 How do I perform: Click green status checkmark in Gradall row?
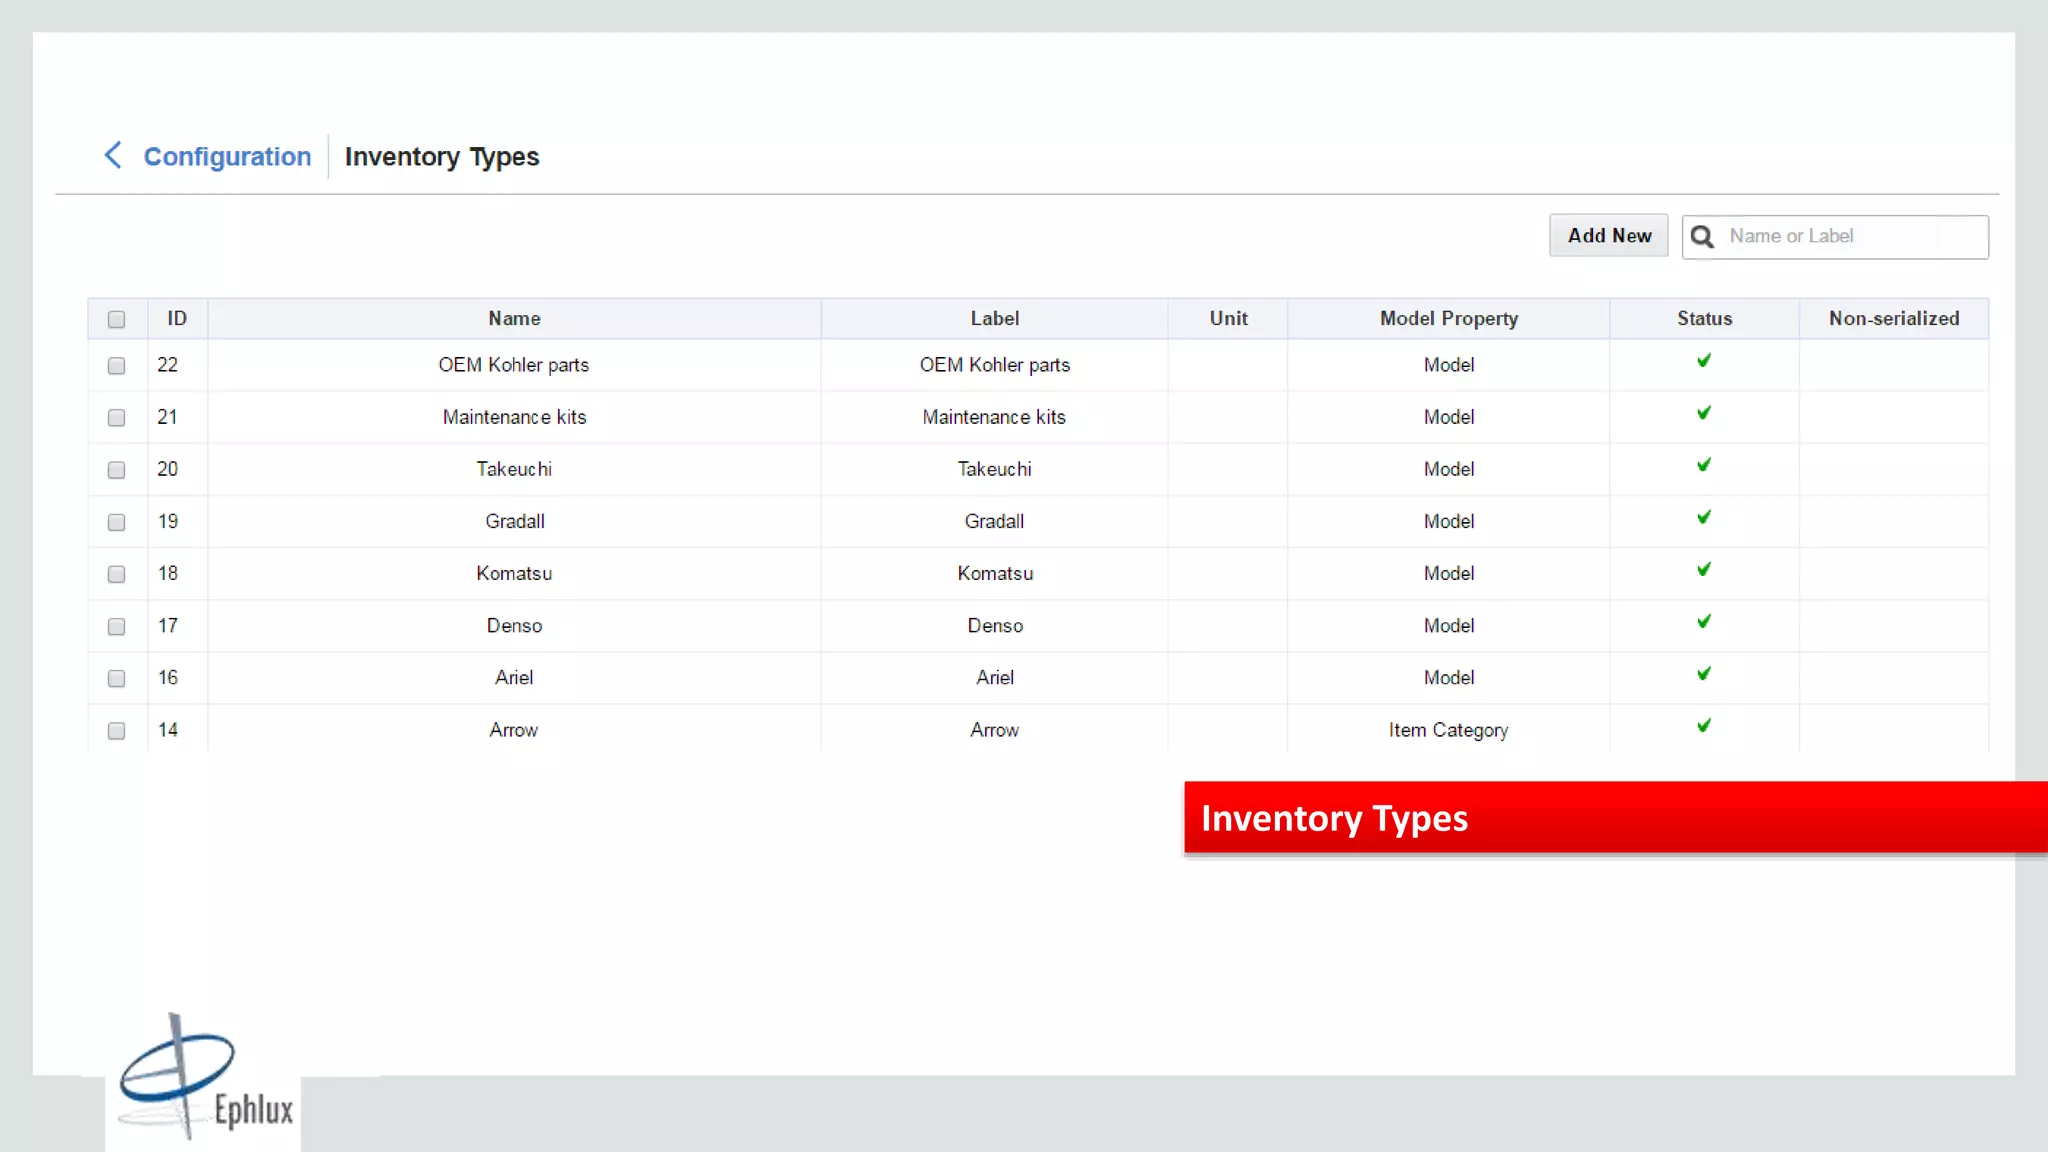1704,517
